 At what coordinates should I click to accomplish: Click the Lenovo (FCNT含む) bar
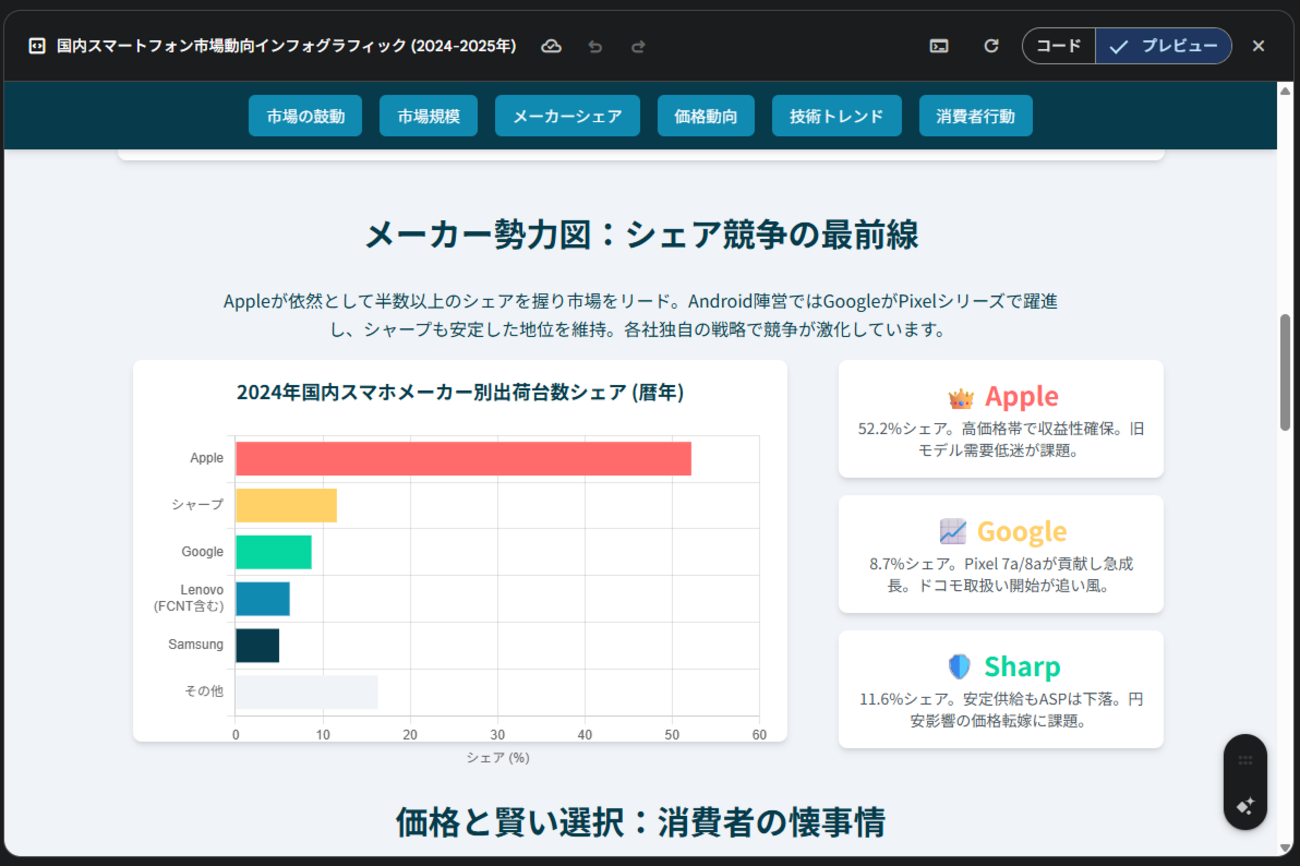point(262,598)
